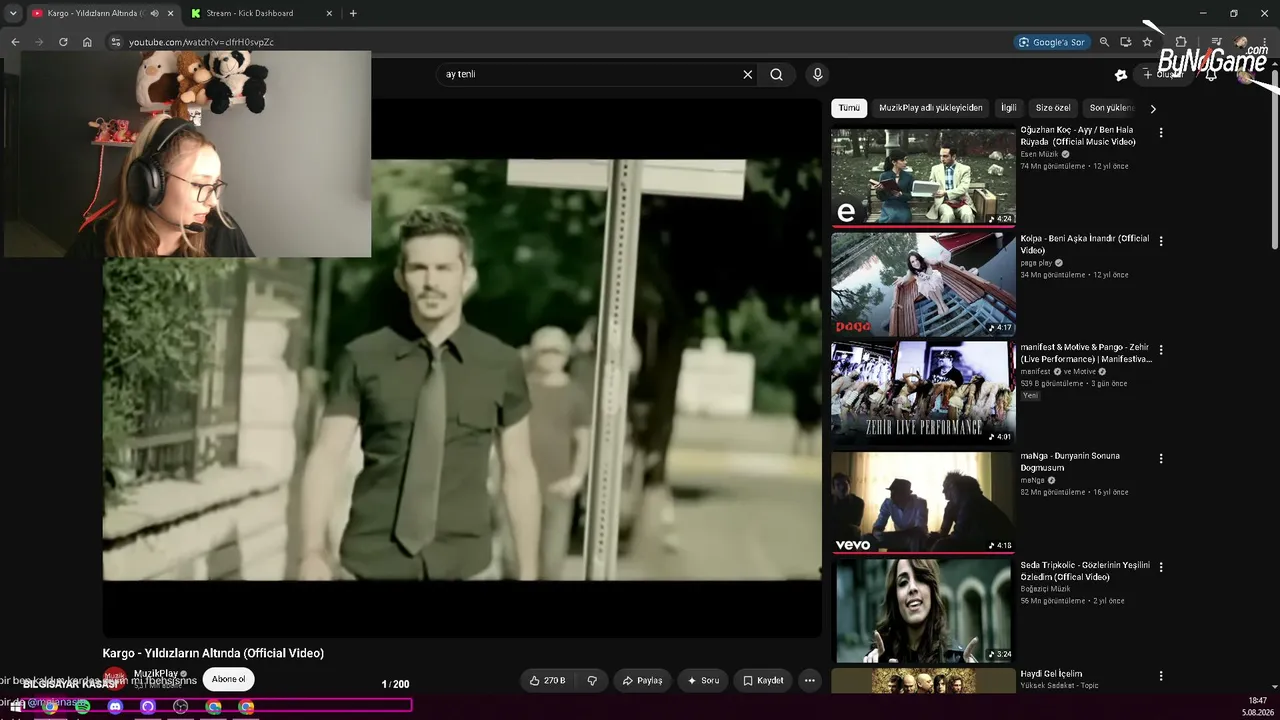Open the browser extensions menu
The width and height of the screenshot is (1280, 720).
click(x=1181, y=42)
